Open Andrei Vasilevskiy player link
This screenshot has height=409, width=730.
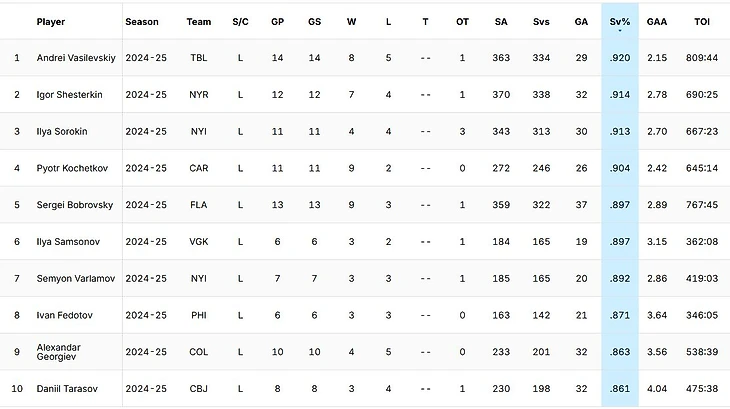[76, 58]
